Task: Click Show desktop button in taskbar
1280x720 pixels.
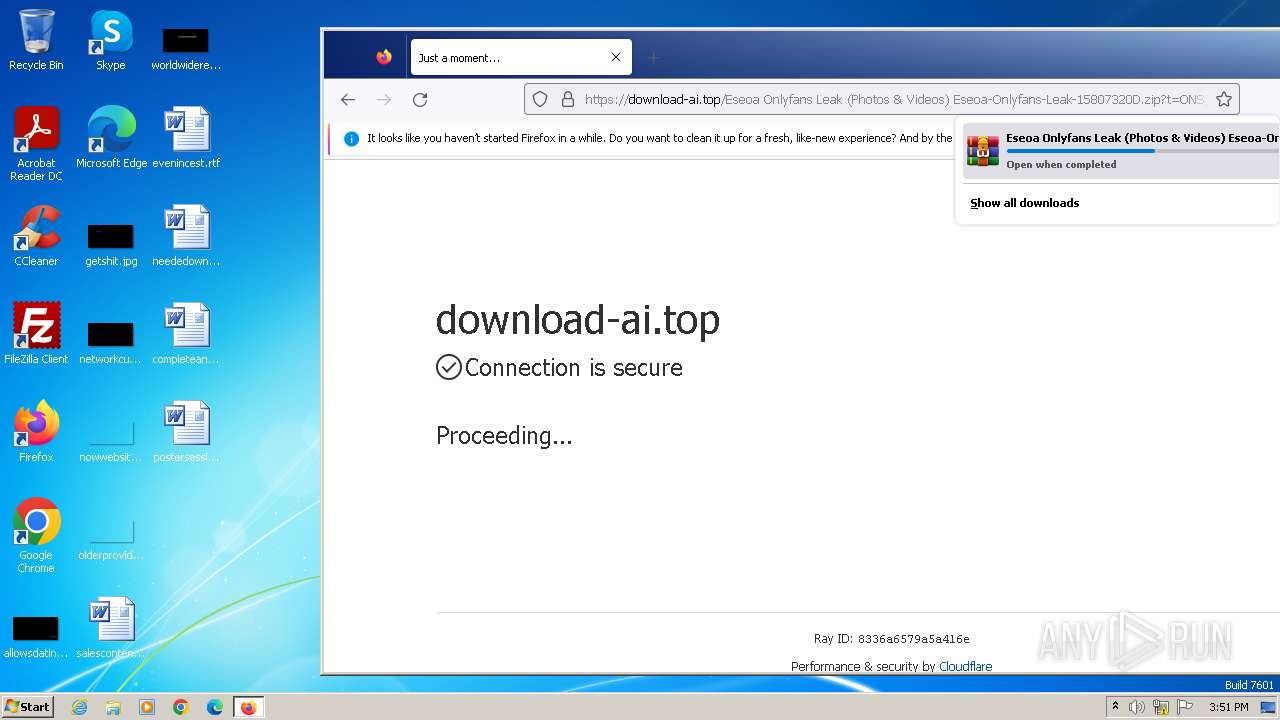Action: pos(1268,707)
